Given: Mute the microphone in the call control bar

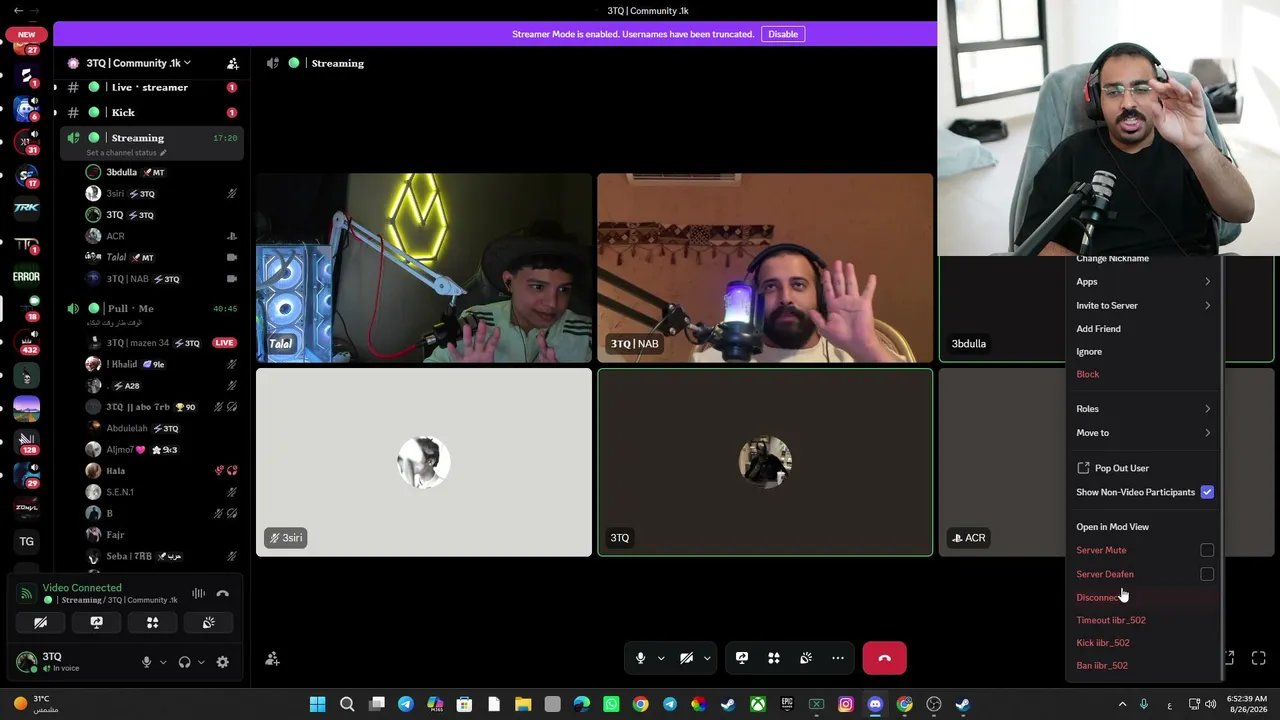Looking at the screenshot, I should pyautogui.click(x=641, y=658).
